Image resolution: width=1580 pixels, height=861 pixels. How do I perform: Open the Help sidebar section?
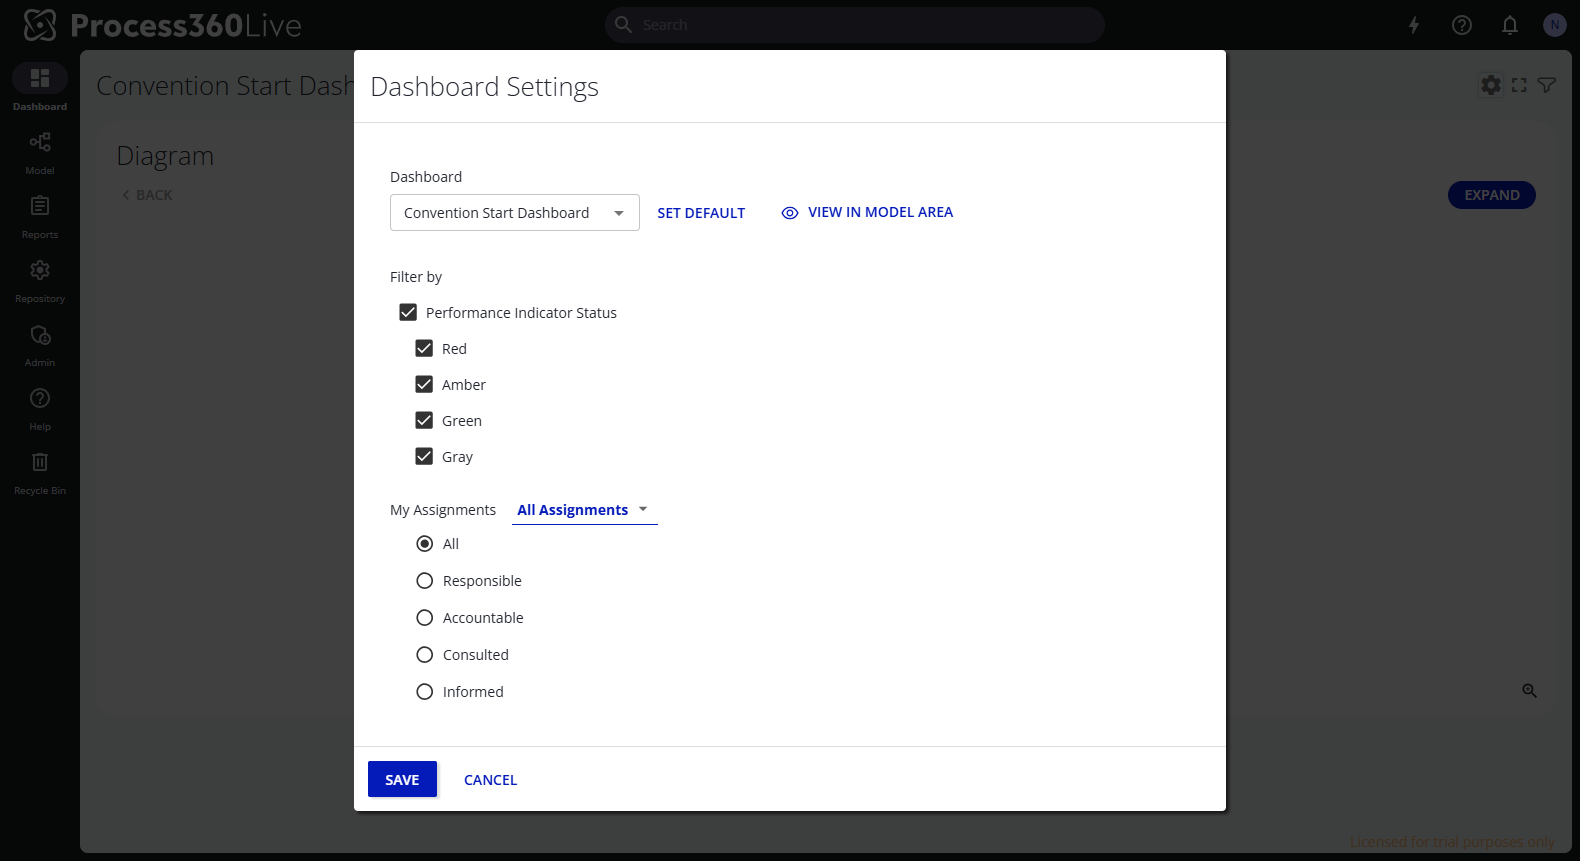(40, 408)
